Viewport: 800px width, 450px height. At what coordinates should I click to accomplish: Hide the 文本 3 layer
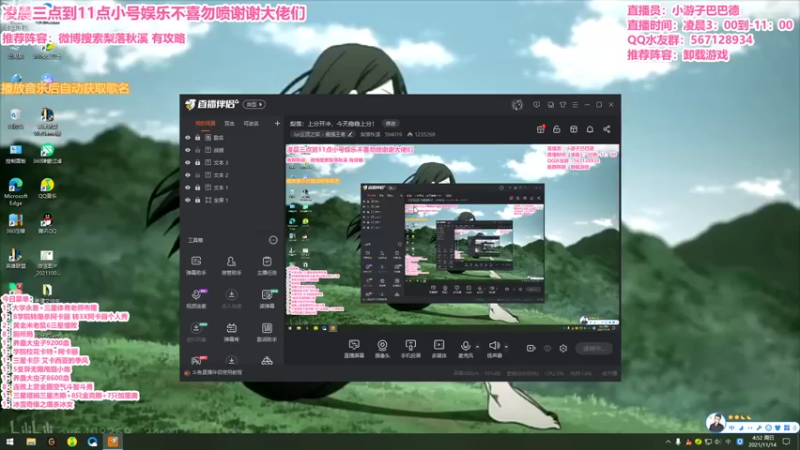pyautogui.click(x=188, y=163)
